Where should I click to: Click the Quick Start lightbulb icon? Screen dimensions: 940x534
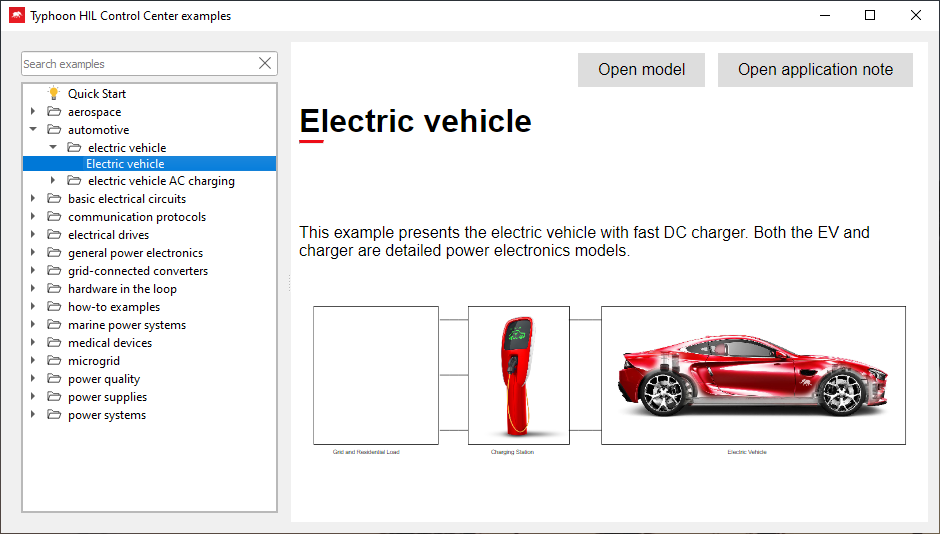54,93
